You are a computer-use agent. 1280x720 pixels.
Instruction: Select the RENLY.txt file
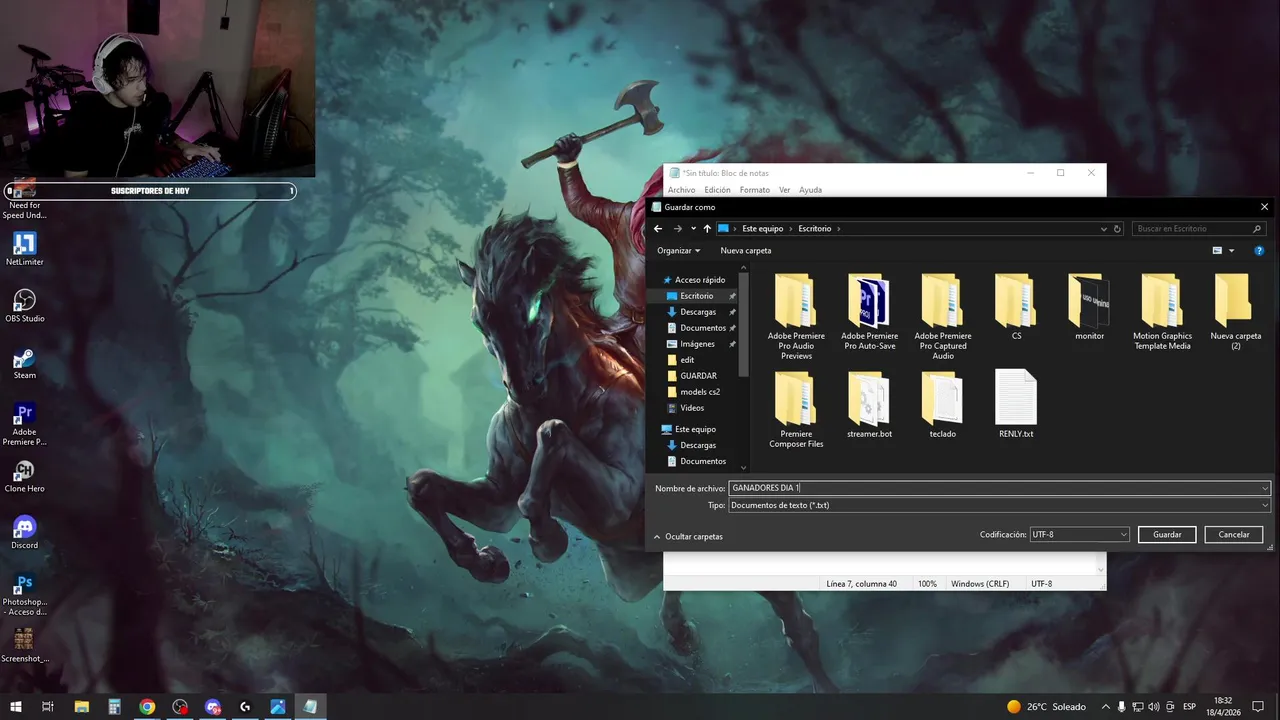[1016, 405]
